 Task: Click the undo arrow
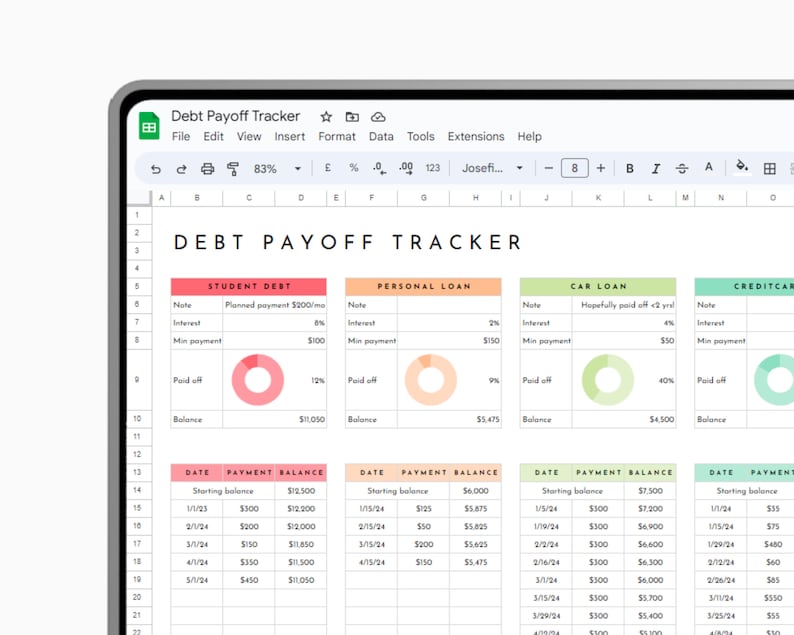[155, 169]
